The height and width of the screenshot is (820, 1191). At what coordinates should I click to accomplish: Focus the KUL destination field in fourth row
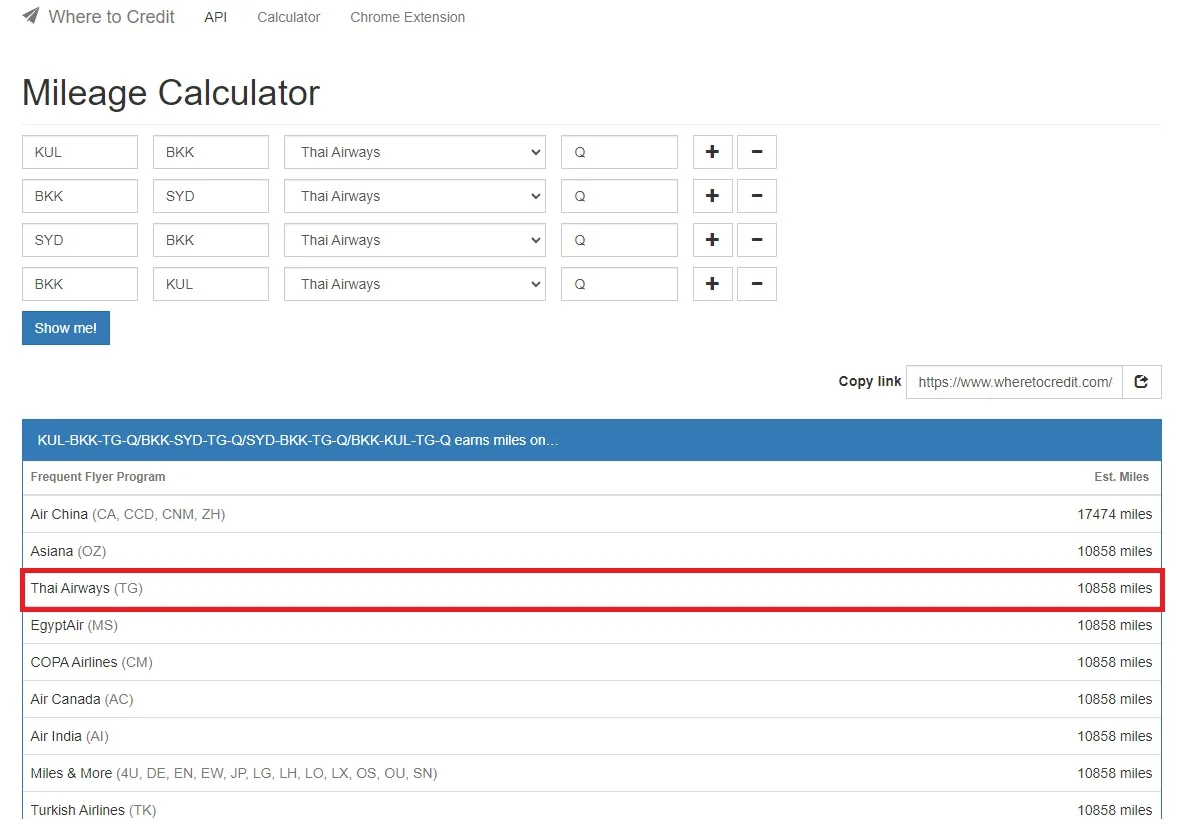point(211,284)
